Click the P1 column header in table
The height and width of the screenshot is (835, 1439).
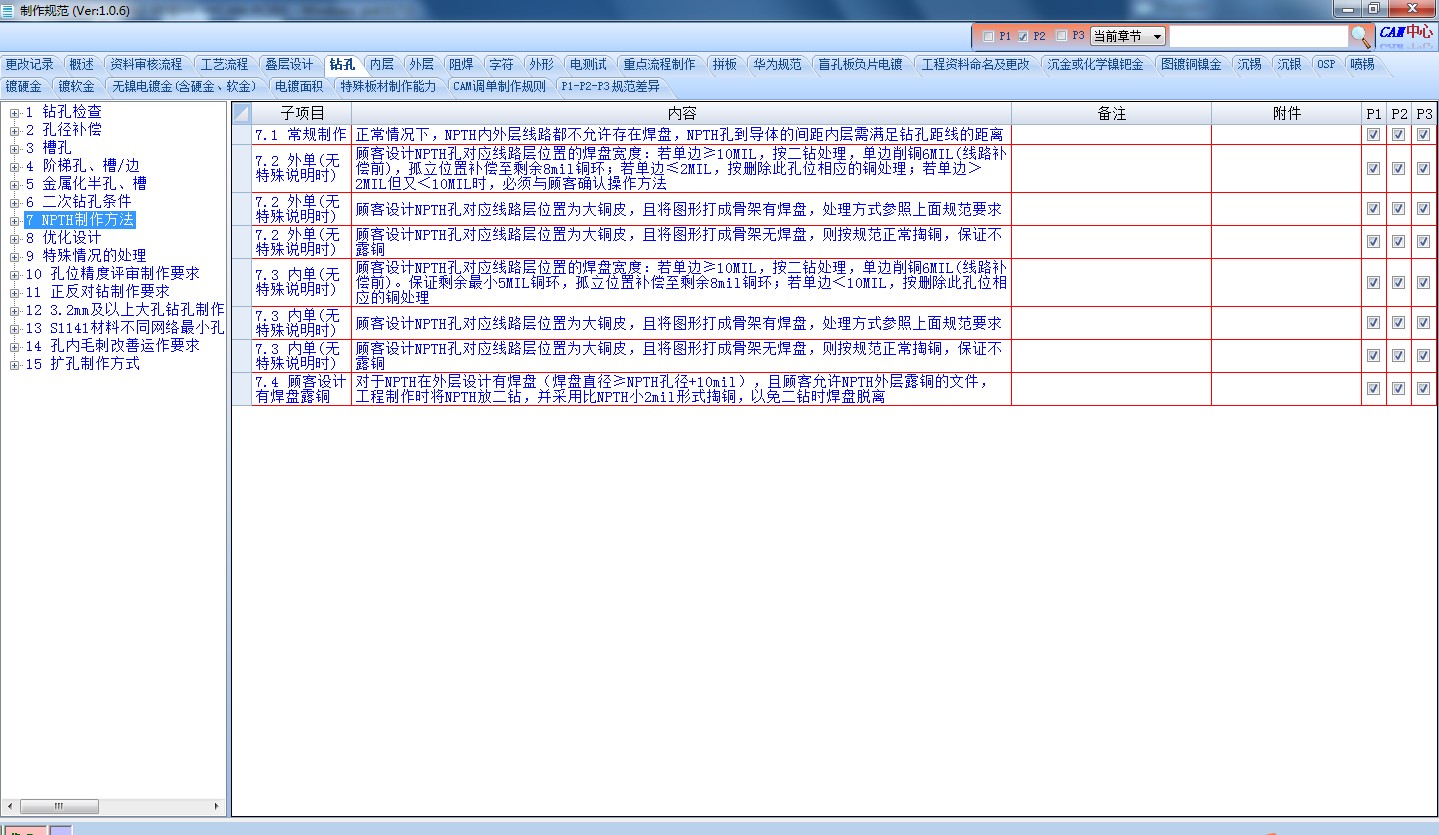click(1373, 114)
